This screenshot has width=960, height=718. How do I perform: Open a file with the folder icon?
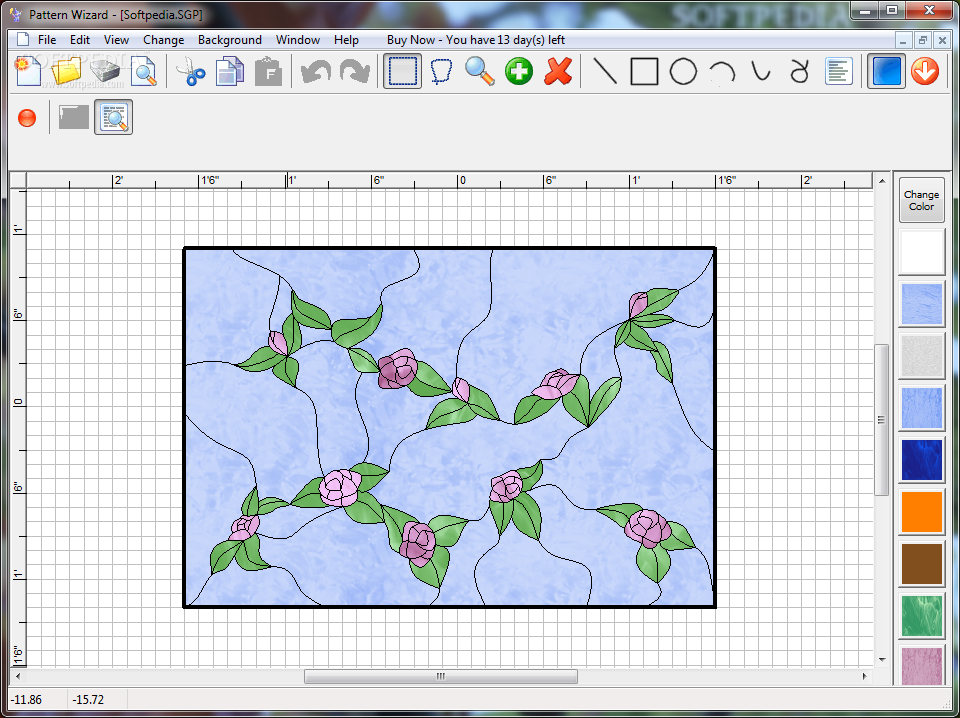[x=67, y=71]
